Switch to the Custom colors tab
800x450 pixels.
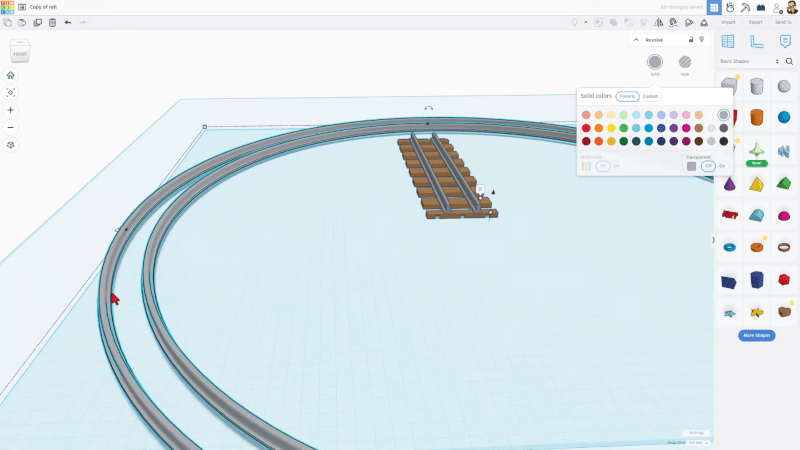pyautogui.click(x=650, y=96)
